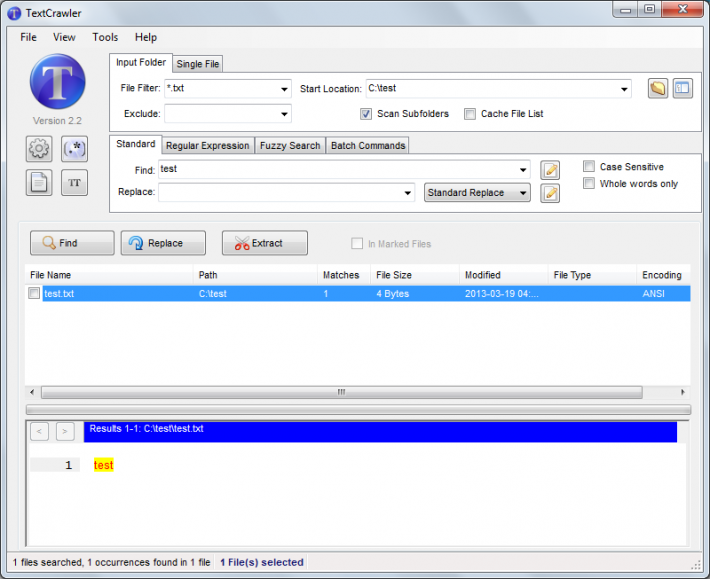710x579 pixels.
Task: Expand the Start Location dropdown arrow
Action: (624, 89)
